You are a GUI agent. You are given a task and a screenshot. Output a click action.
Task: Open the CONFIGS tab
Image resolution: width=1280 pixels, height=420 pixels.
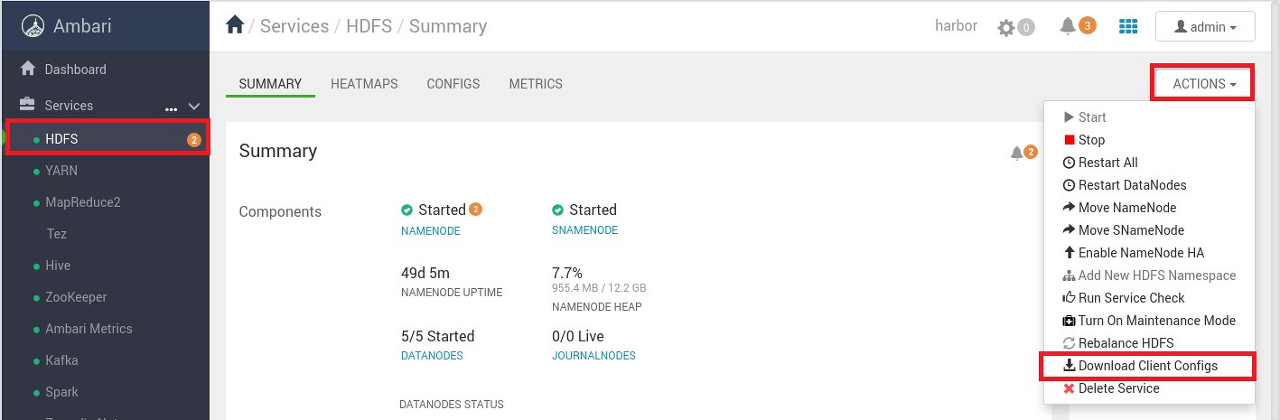[453, 84]
